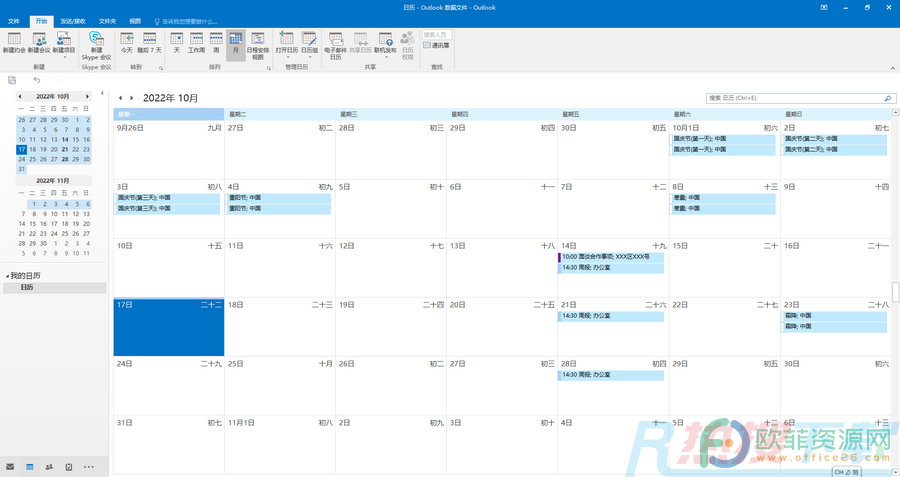The height and width of the screenshot is (477, 900).
Task: Open the 视图 ribbon tab
Action: (135, 21)
